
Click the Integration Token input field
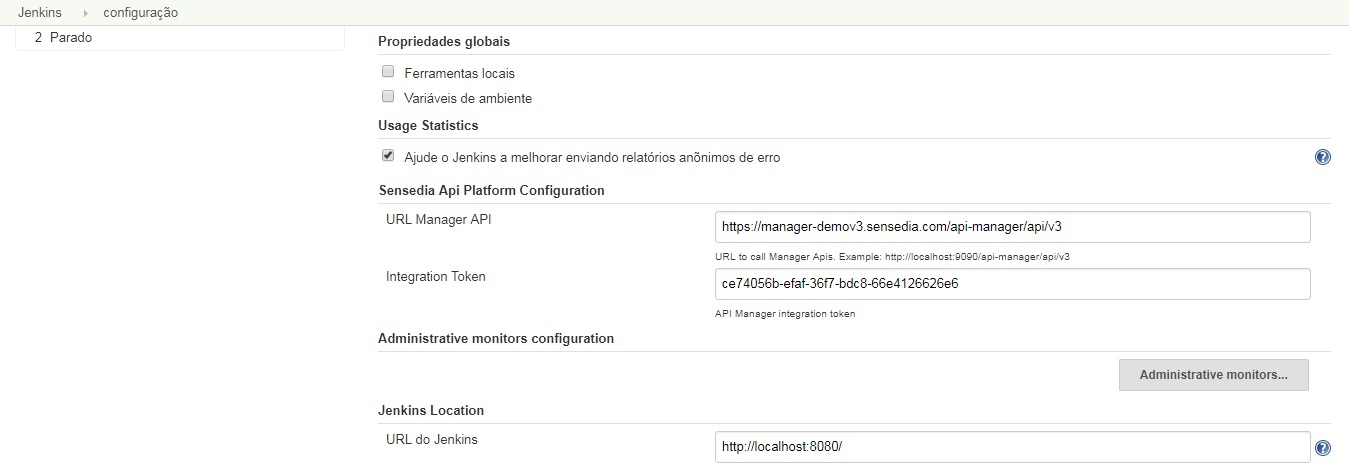[1012, 283]
